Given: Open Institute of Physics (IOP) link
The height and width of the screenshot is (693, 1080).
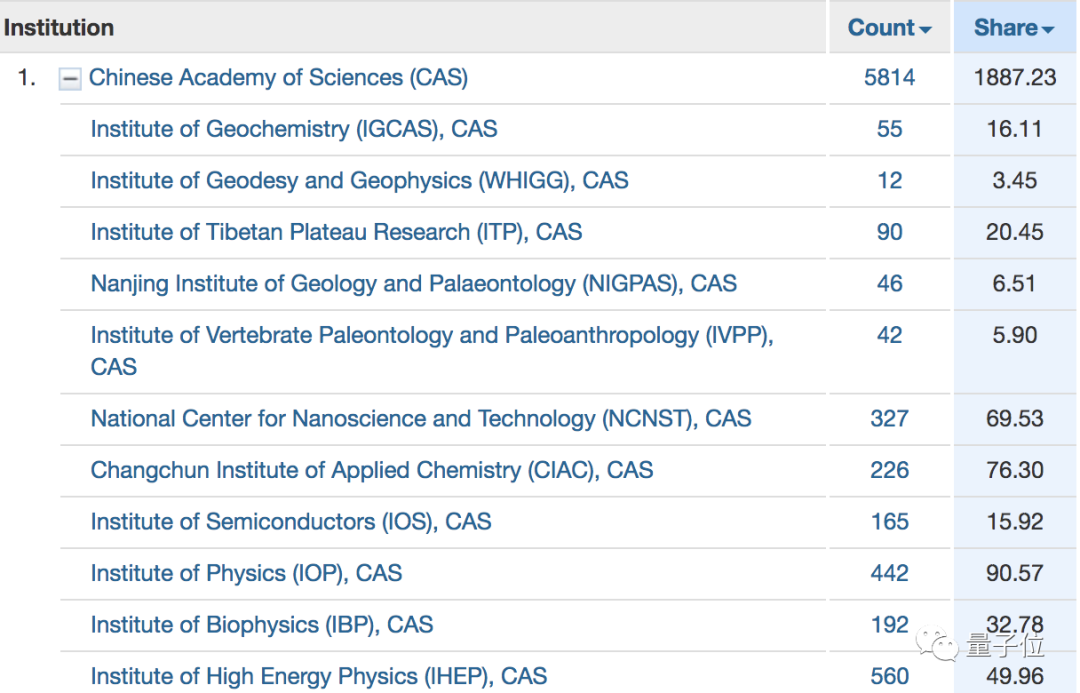Looking at the screenshot, I should coord(246,573).
